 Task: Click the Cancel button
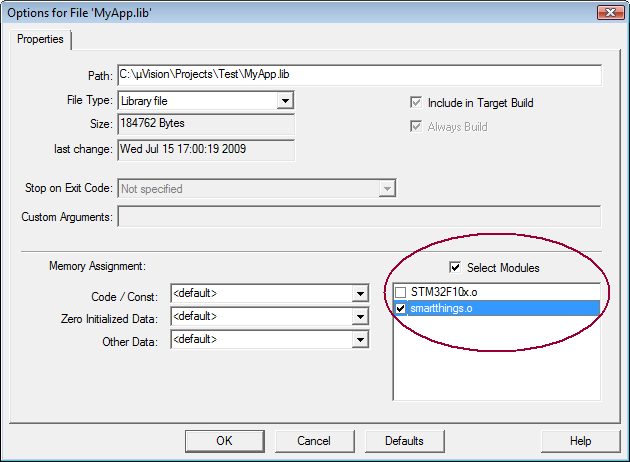point(314,441)
